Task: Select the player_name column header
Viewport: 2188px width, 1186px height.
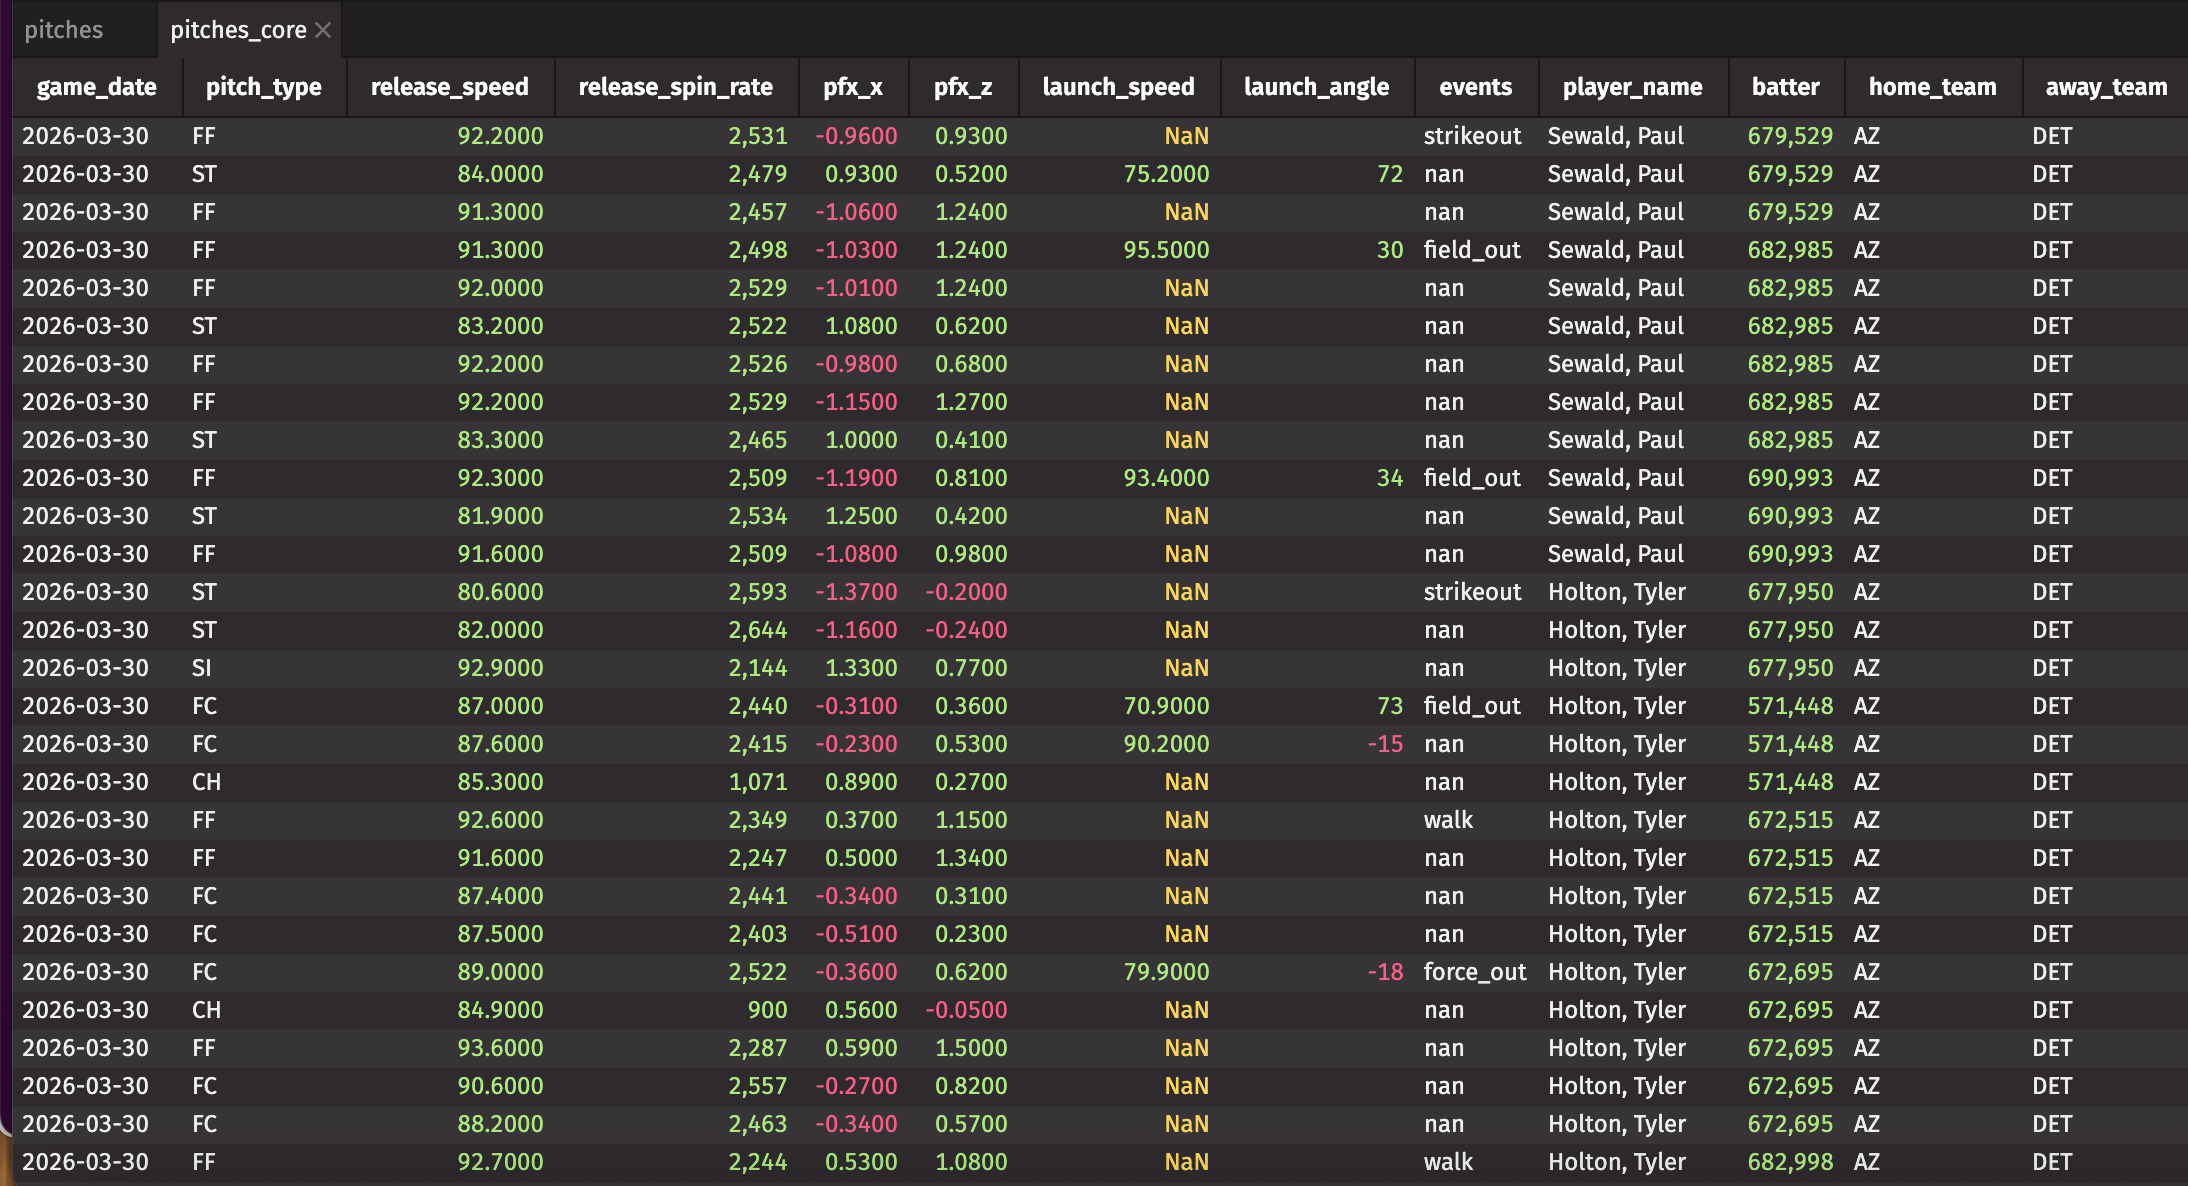Action: coord(1632,87)
